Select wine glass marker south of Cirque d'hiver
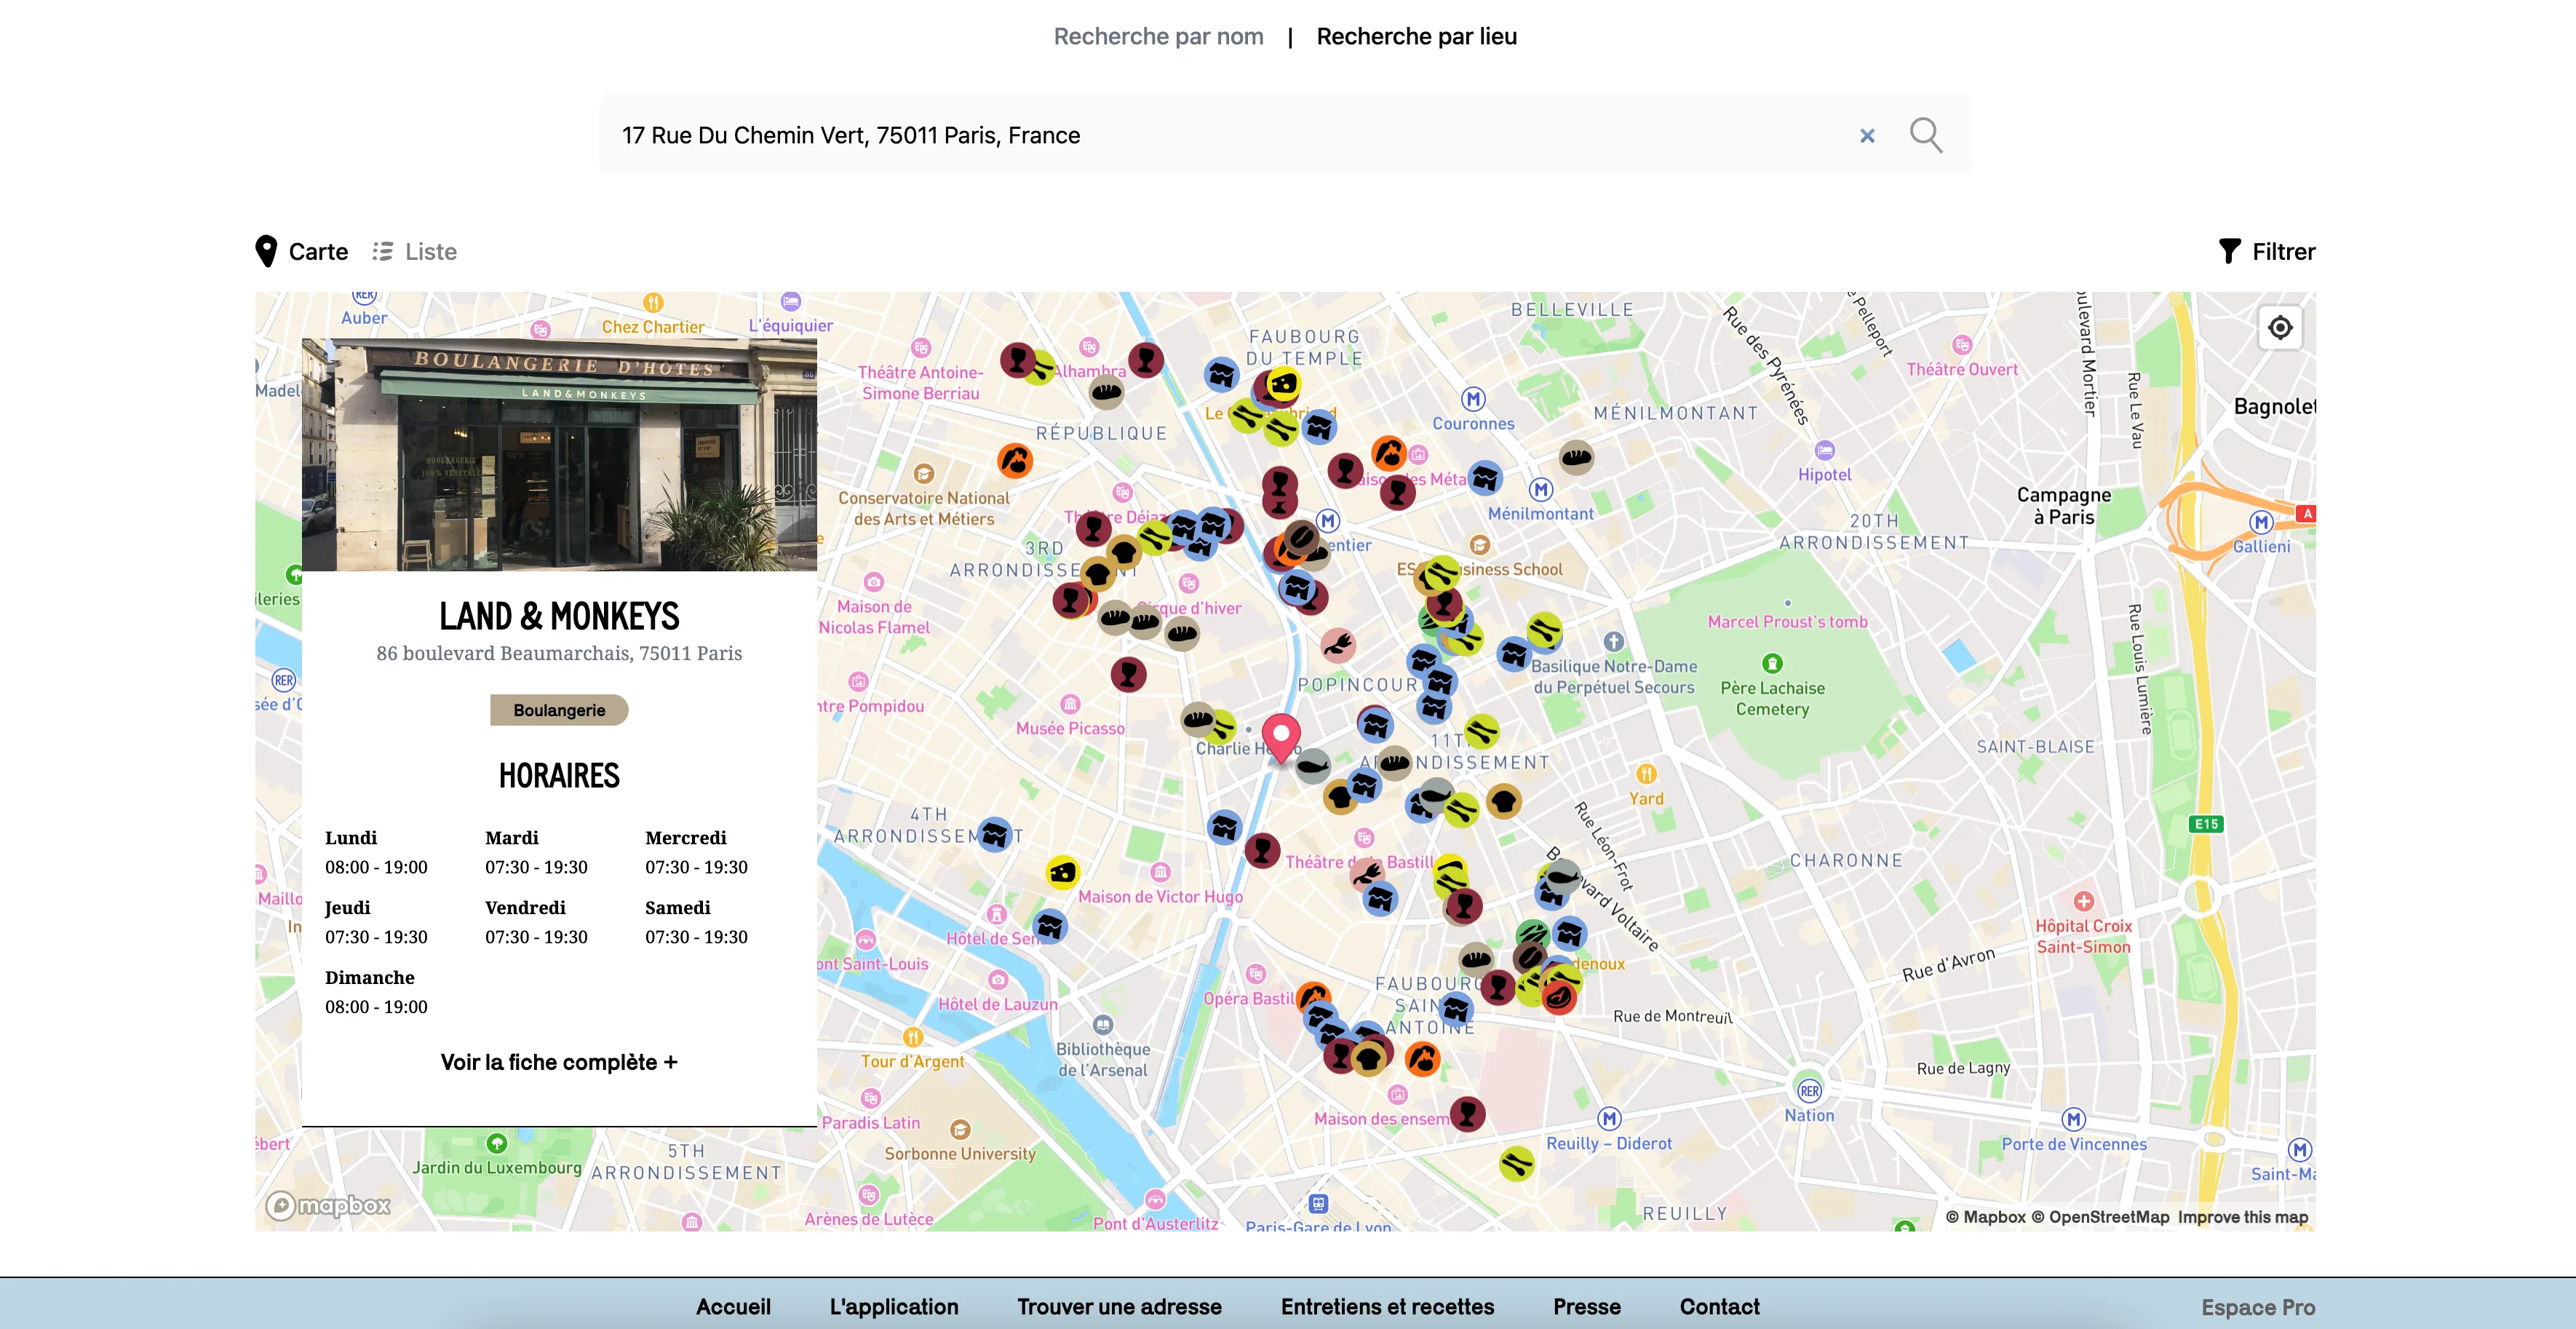The height and width of the screenshot is (1329, 2576). point(1128,675)
